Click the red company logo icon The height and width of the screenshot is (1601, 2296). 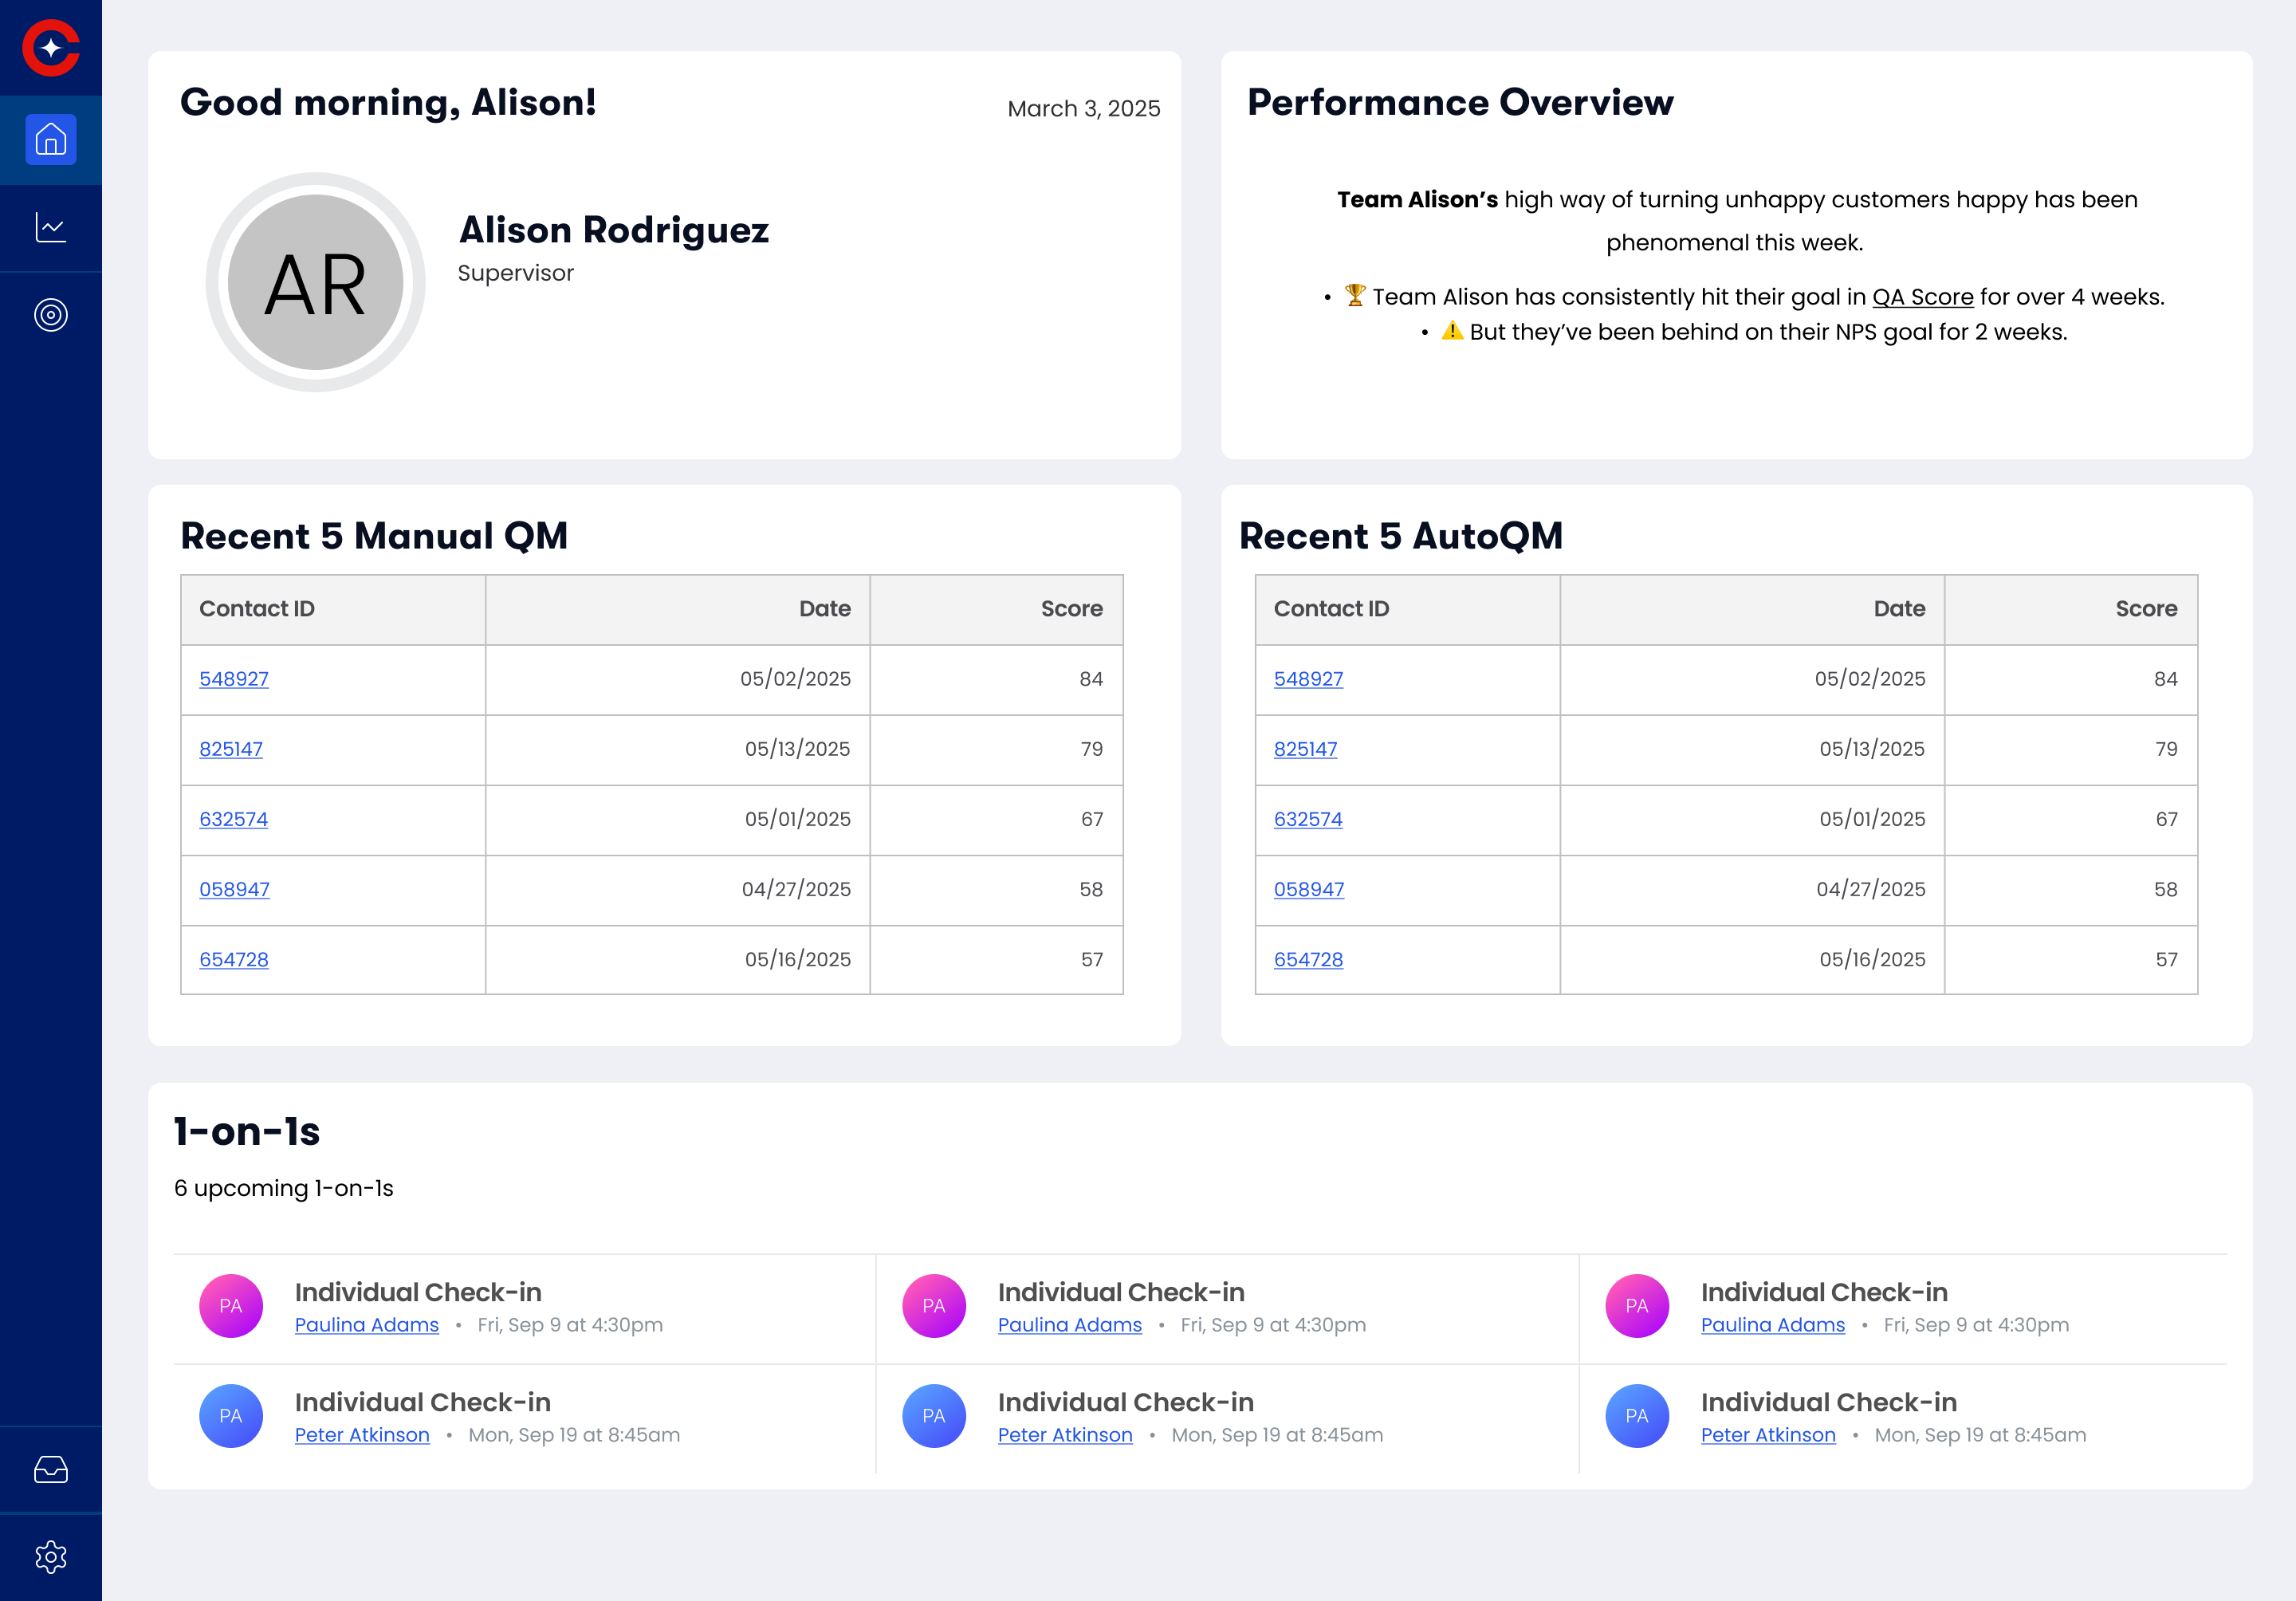51,48
